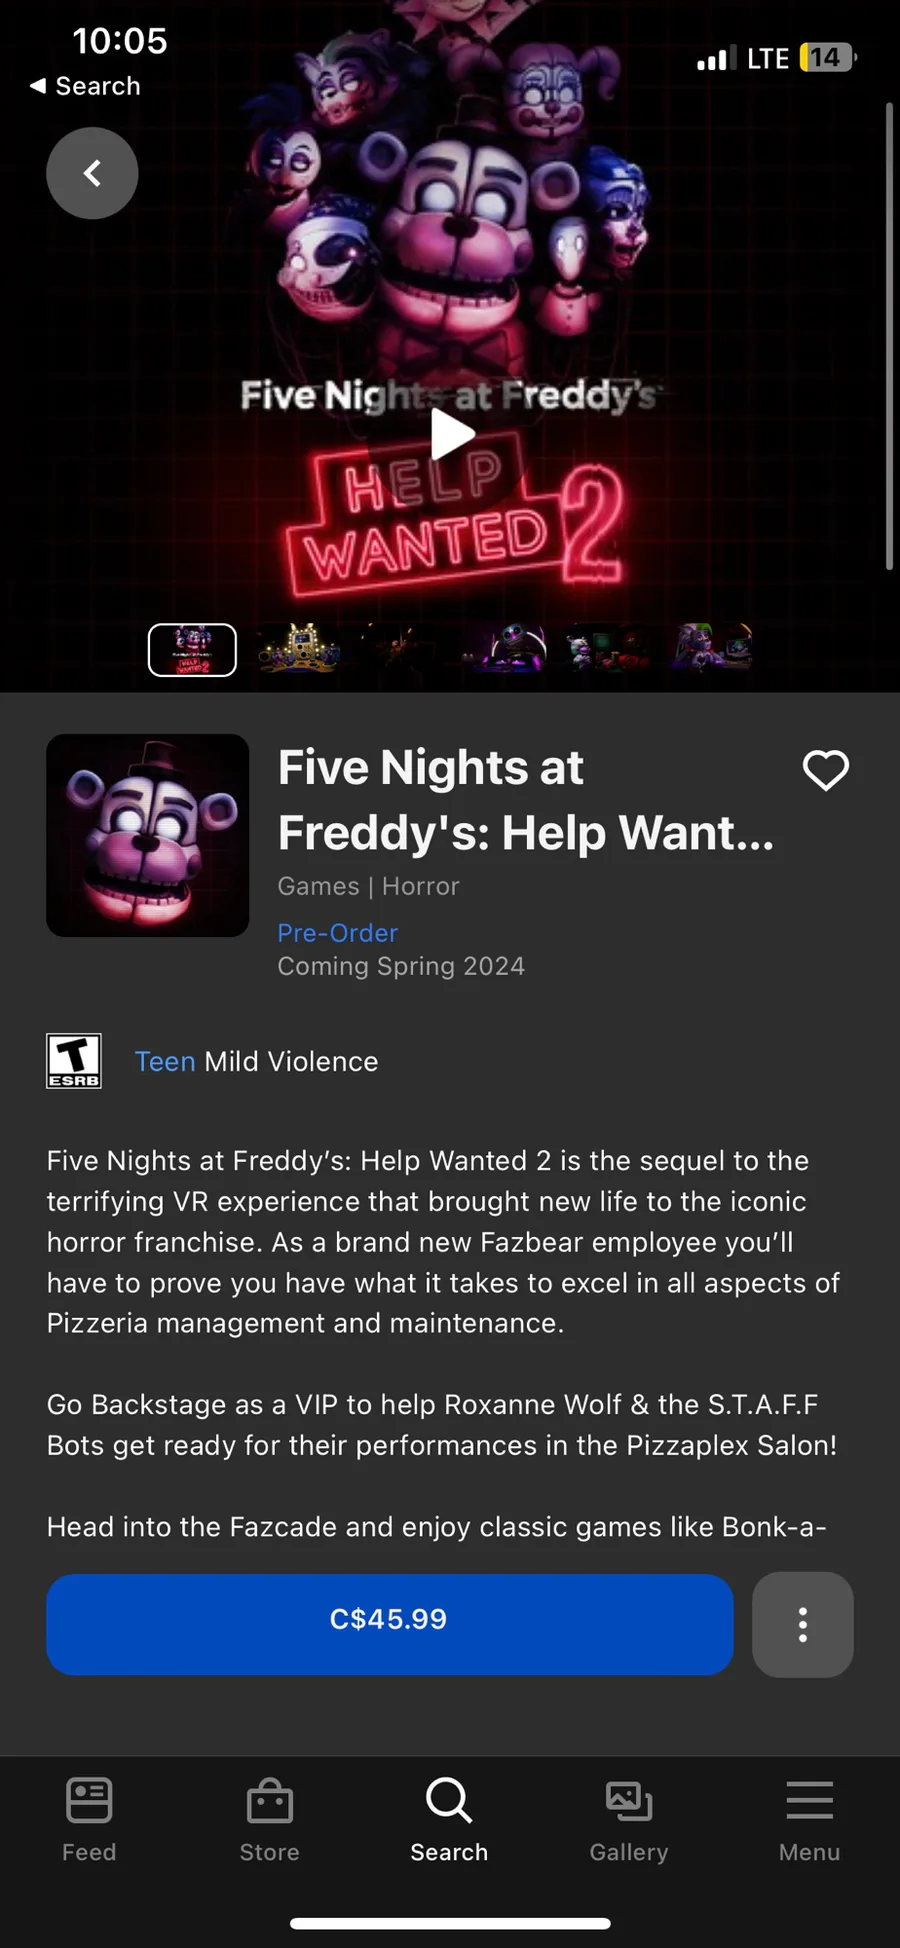Open the Menu hamburger icon
Viewport: 900px width, 1948px height.
pos(809,1820)
